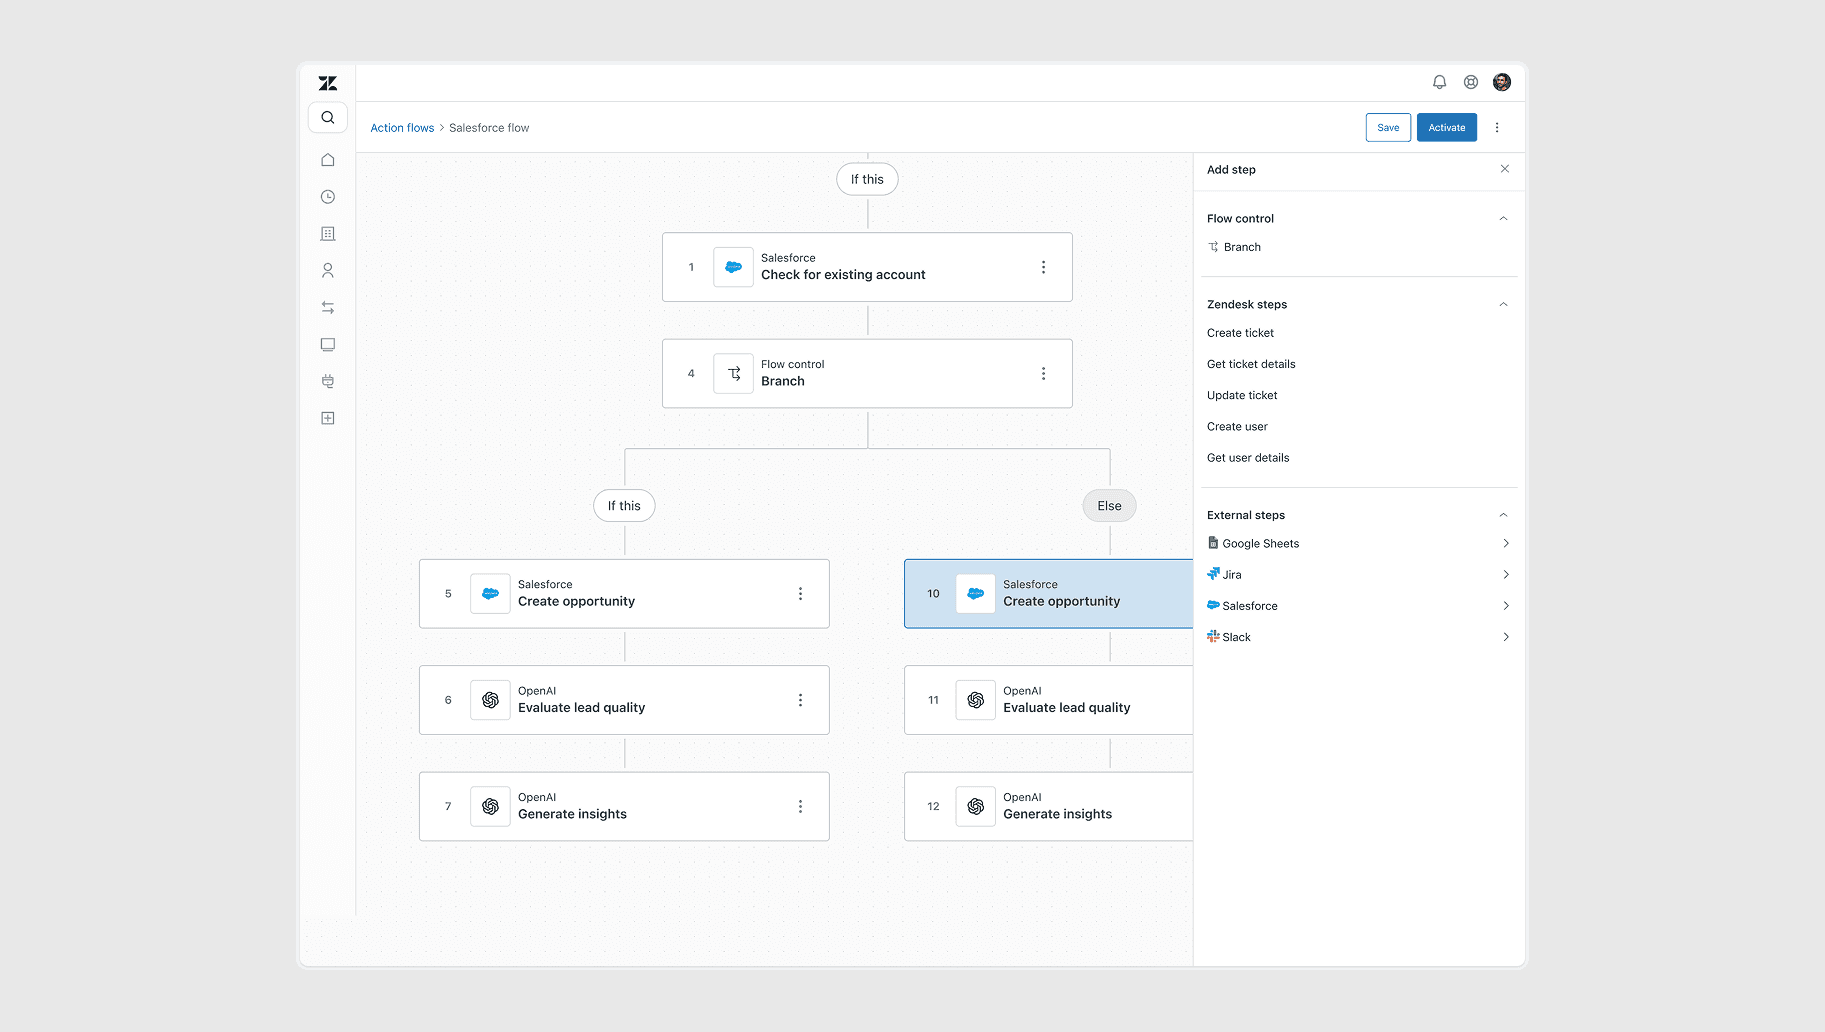Open step 5 Create opportunity options menu
This screenshot has height=1032, width=1825.
coord(801,594)
